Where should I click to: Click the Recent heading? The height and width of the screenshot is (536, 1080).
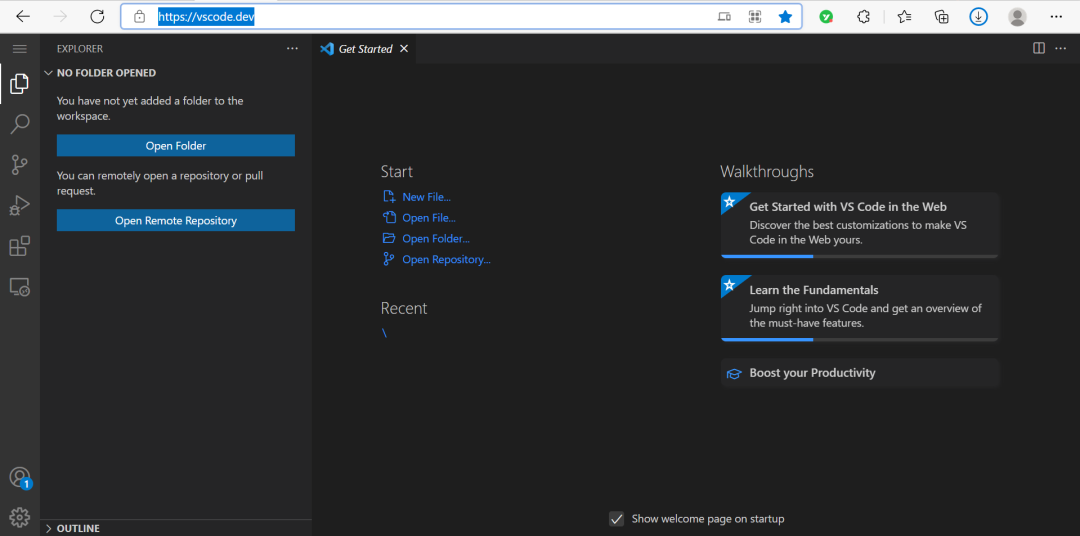pyautogui.click(x=404, y=308)
